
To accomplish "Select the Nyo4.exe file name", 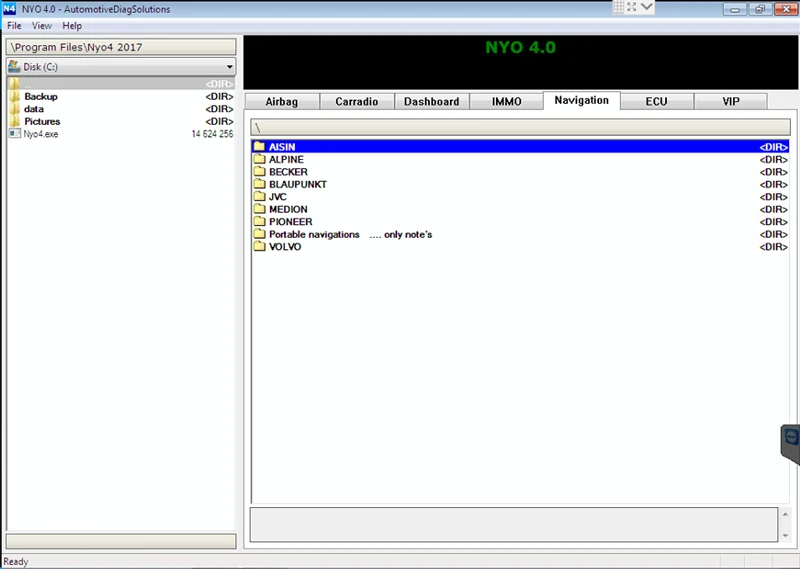I will click(x=41, y=134).
